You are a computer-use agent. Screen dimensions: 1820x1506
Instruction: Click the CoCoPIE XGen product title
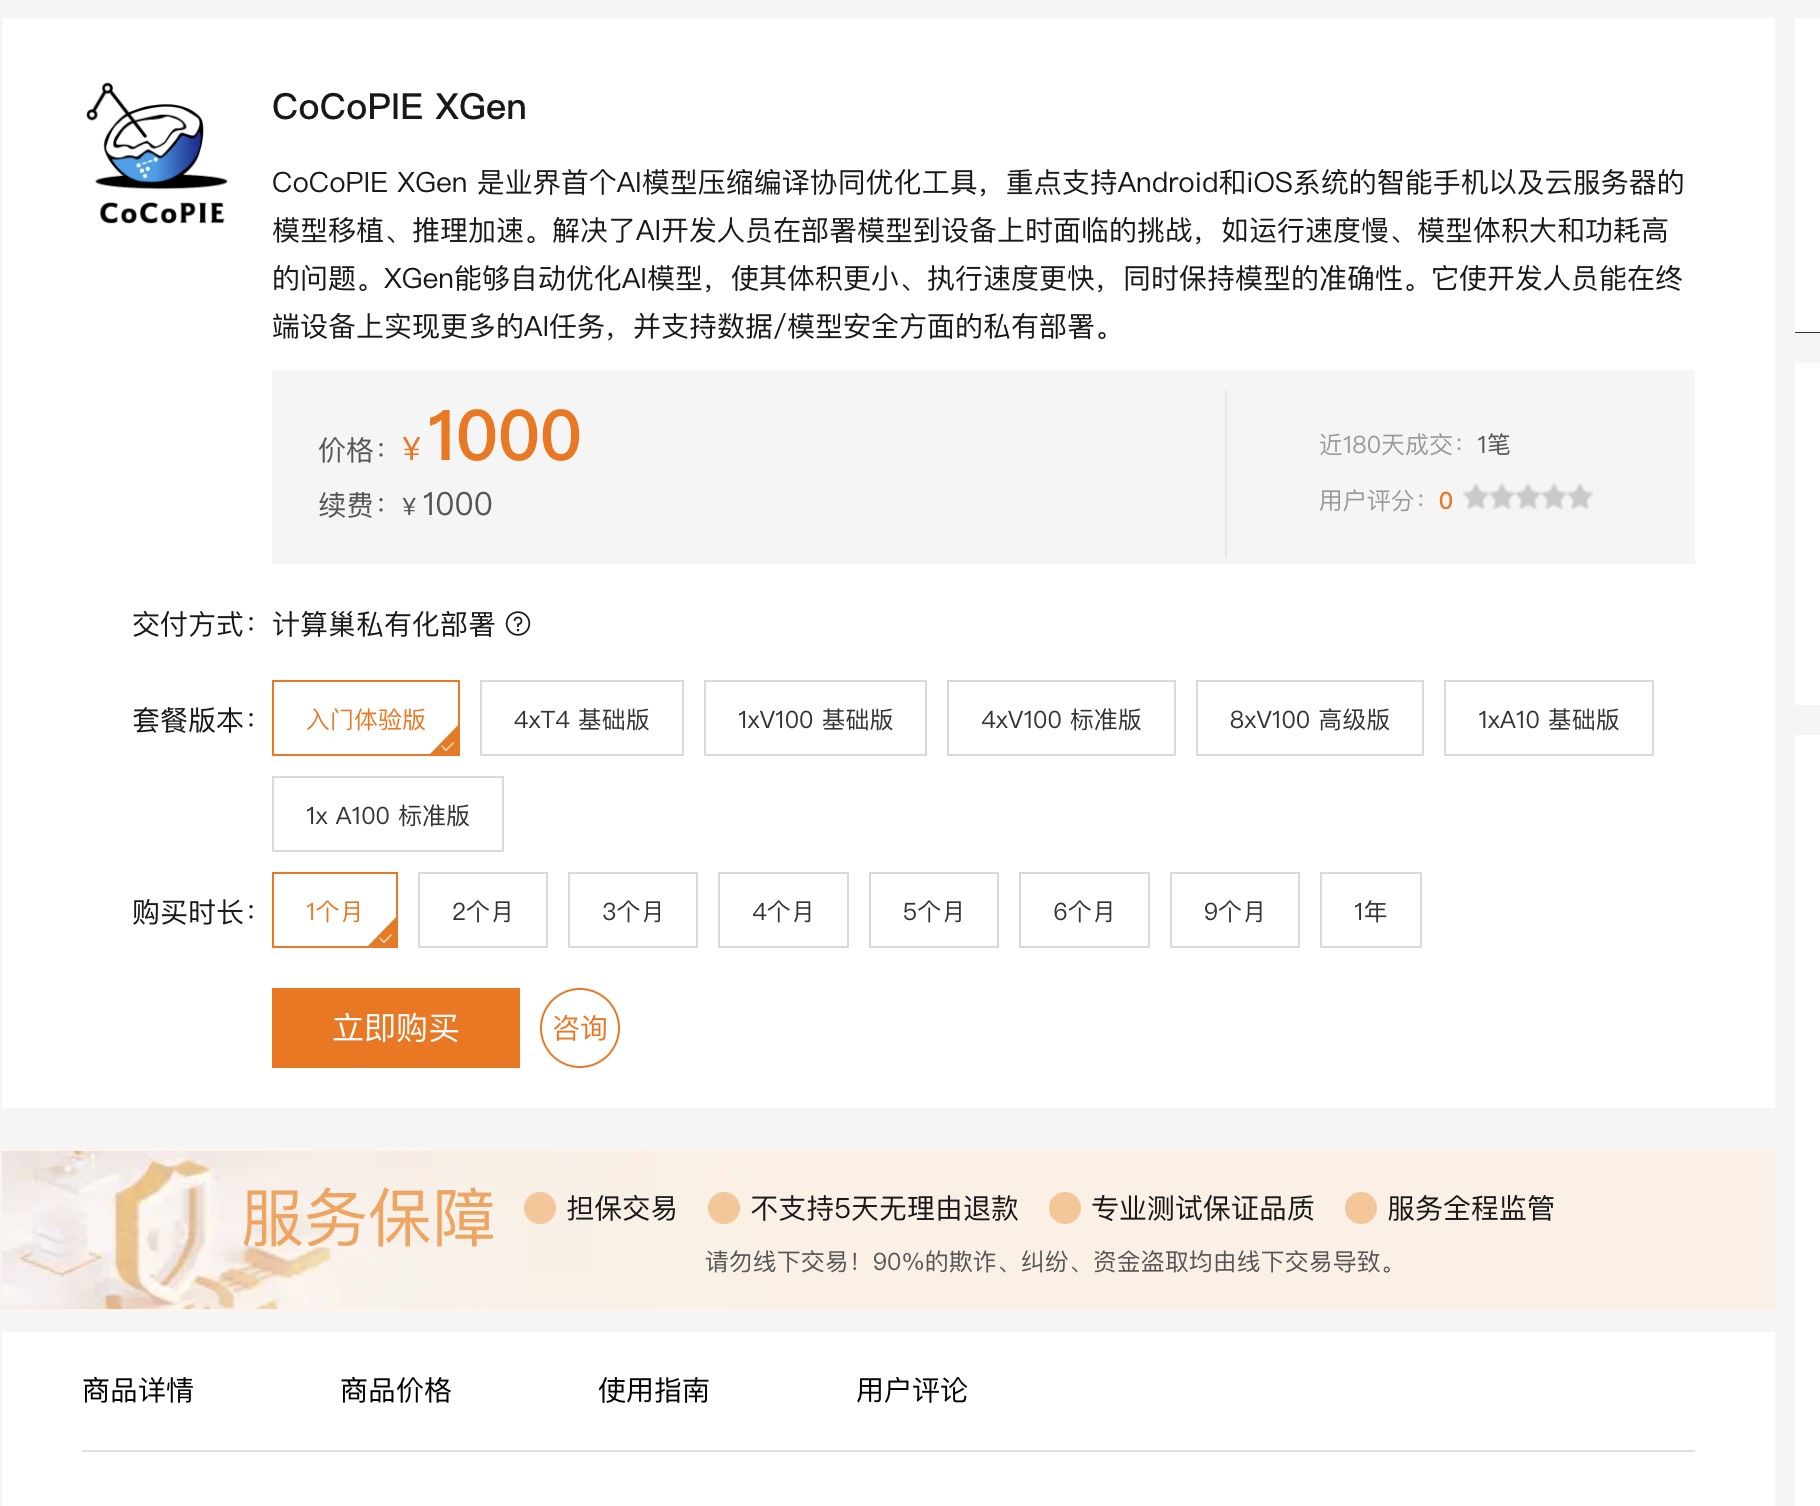[x=399, y=107]
